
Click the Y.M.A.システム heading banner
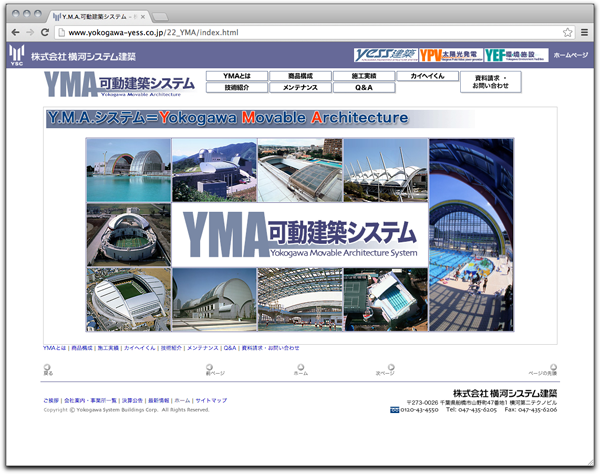[260, 118]
